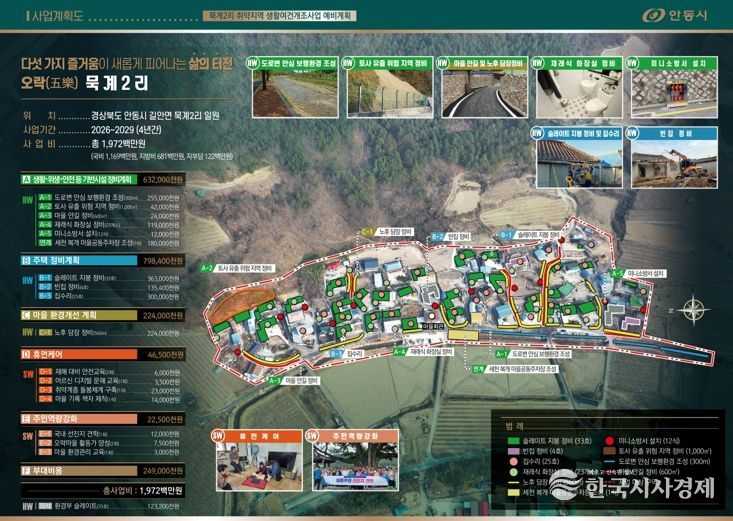
Task: Click the 632,000천원 amount for section A
Action: (163, 180)
